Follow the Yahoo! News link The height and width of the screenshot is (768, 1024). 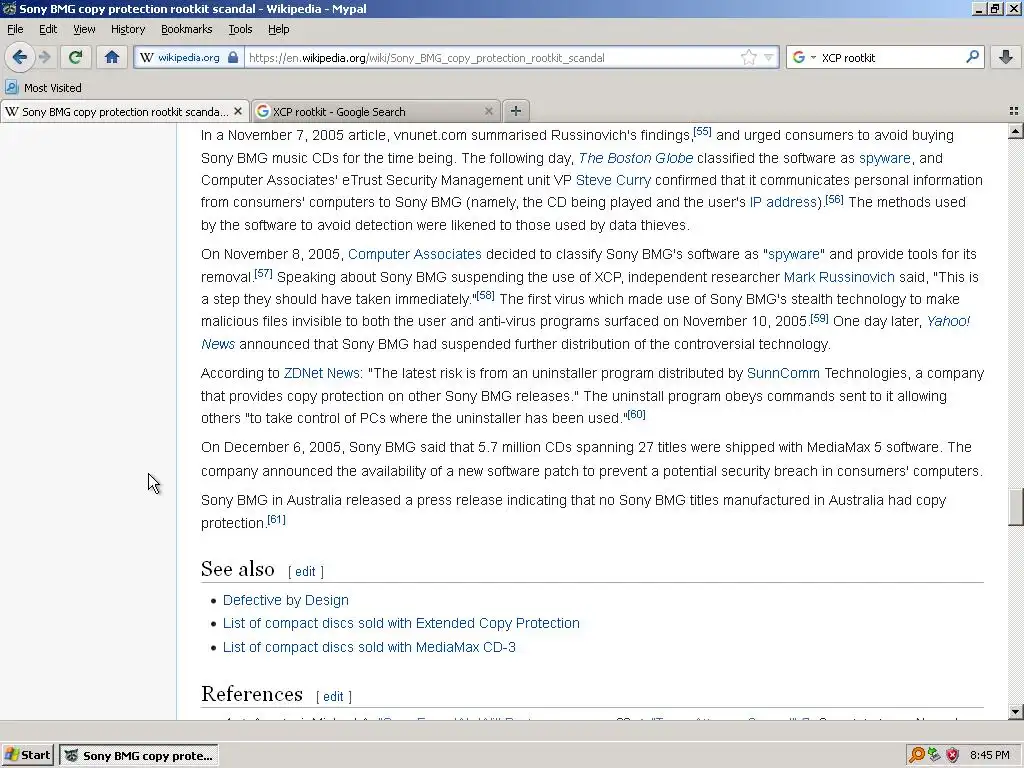pos(948,321)
